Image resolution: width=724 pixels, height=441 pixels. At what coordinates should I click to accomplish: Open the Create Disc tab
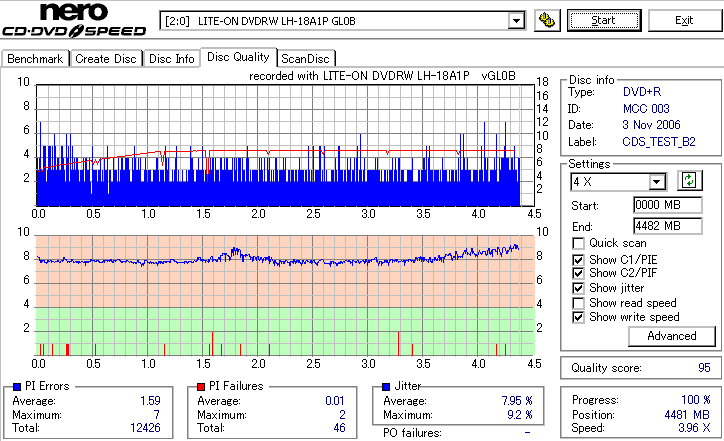pyautogui.click(x=106, y=59)
